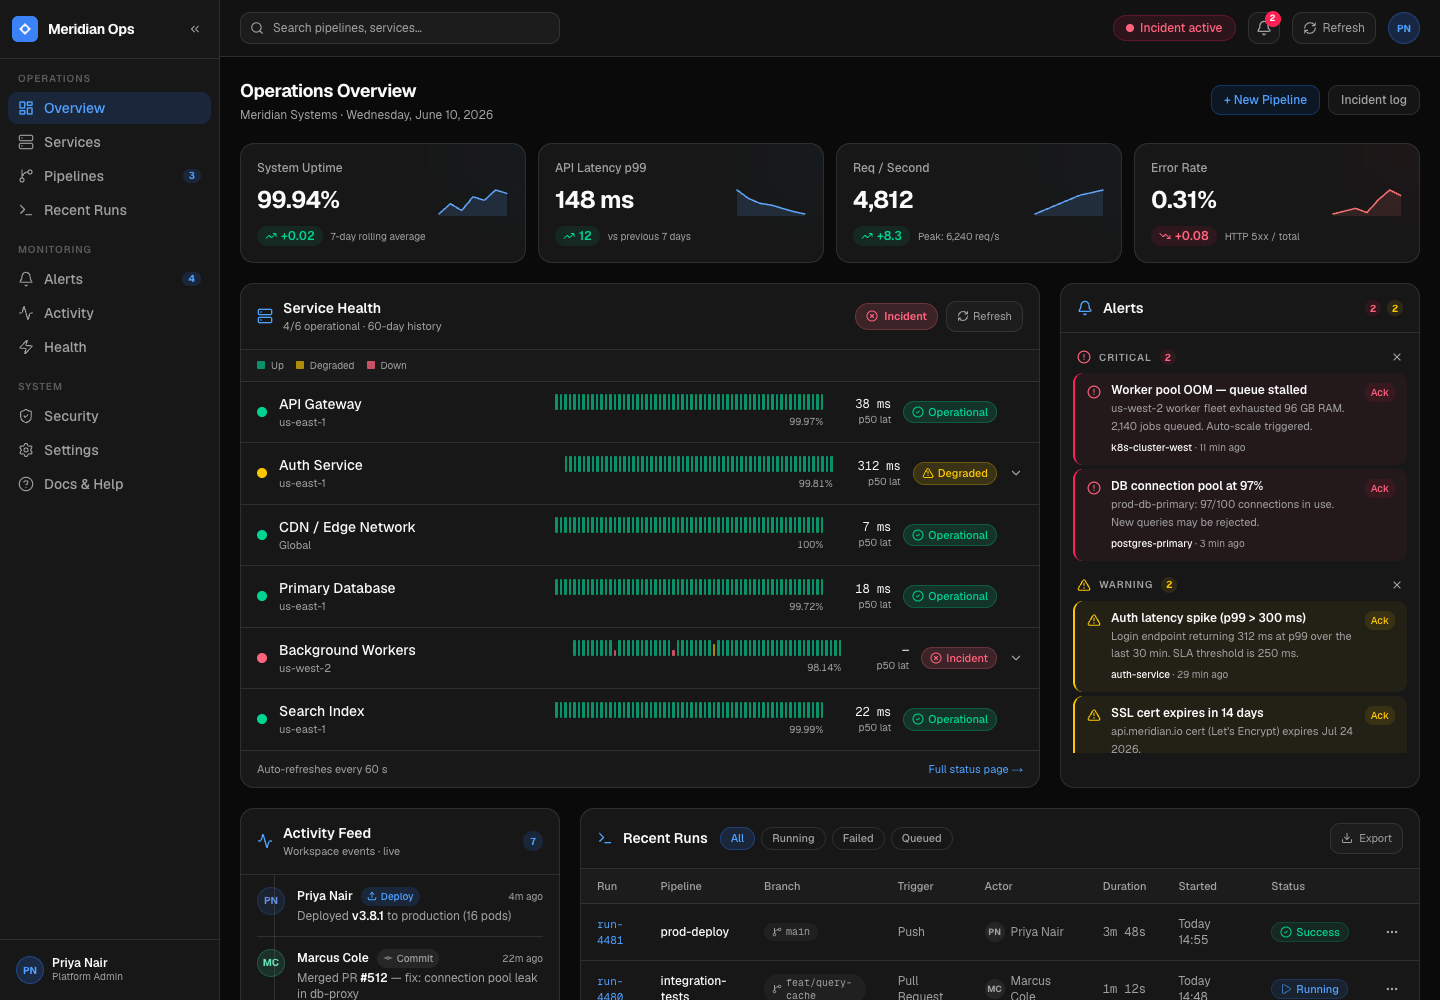Screen dimensions: 1440x1000
Task: Open more options for the prod-deploy run
Action: click(x=1391, y=932)
